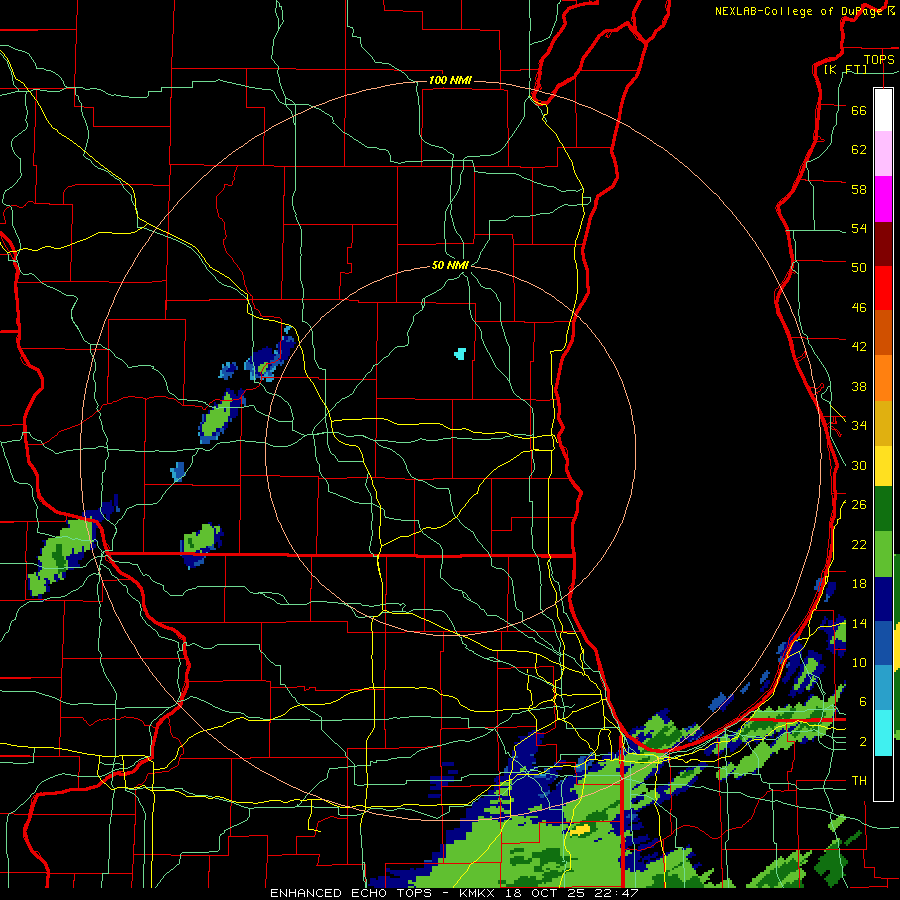This screenshot has height=900, width=900.
Task: Click the legend value 26
Action: pos(859,505)
